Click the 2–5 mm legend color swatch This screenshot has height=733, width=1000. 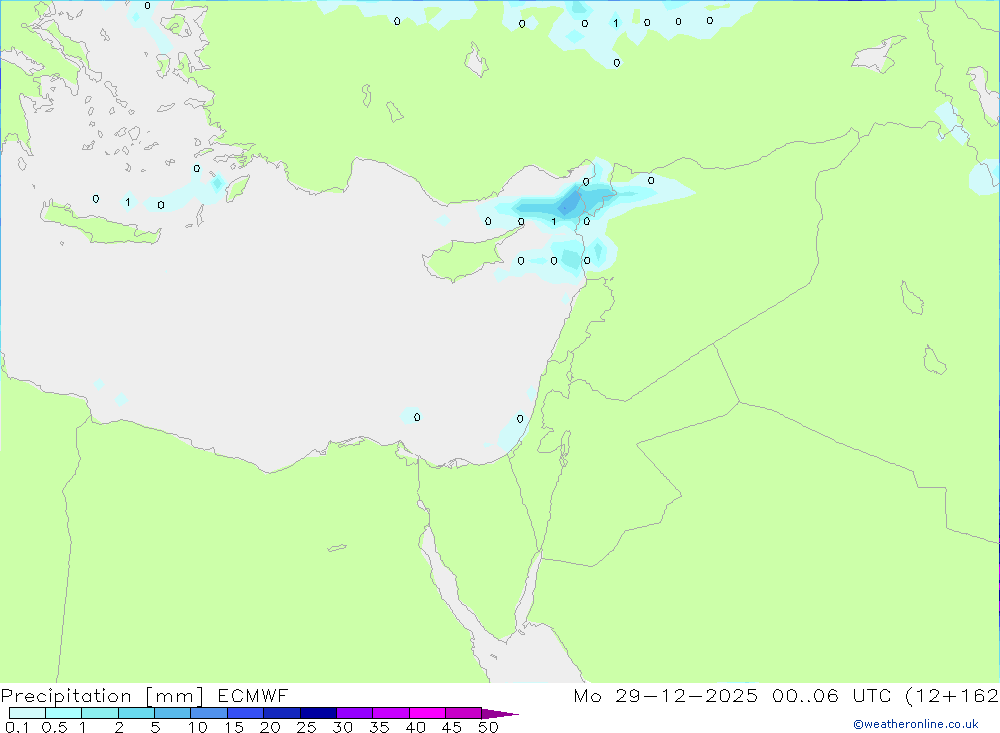136,713
